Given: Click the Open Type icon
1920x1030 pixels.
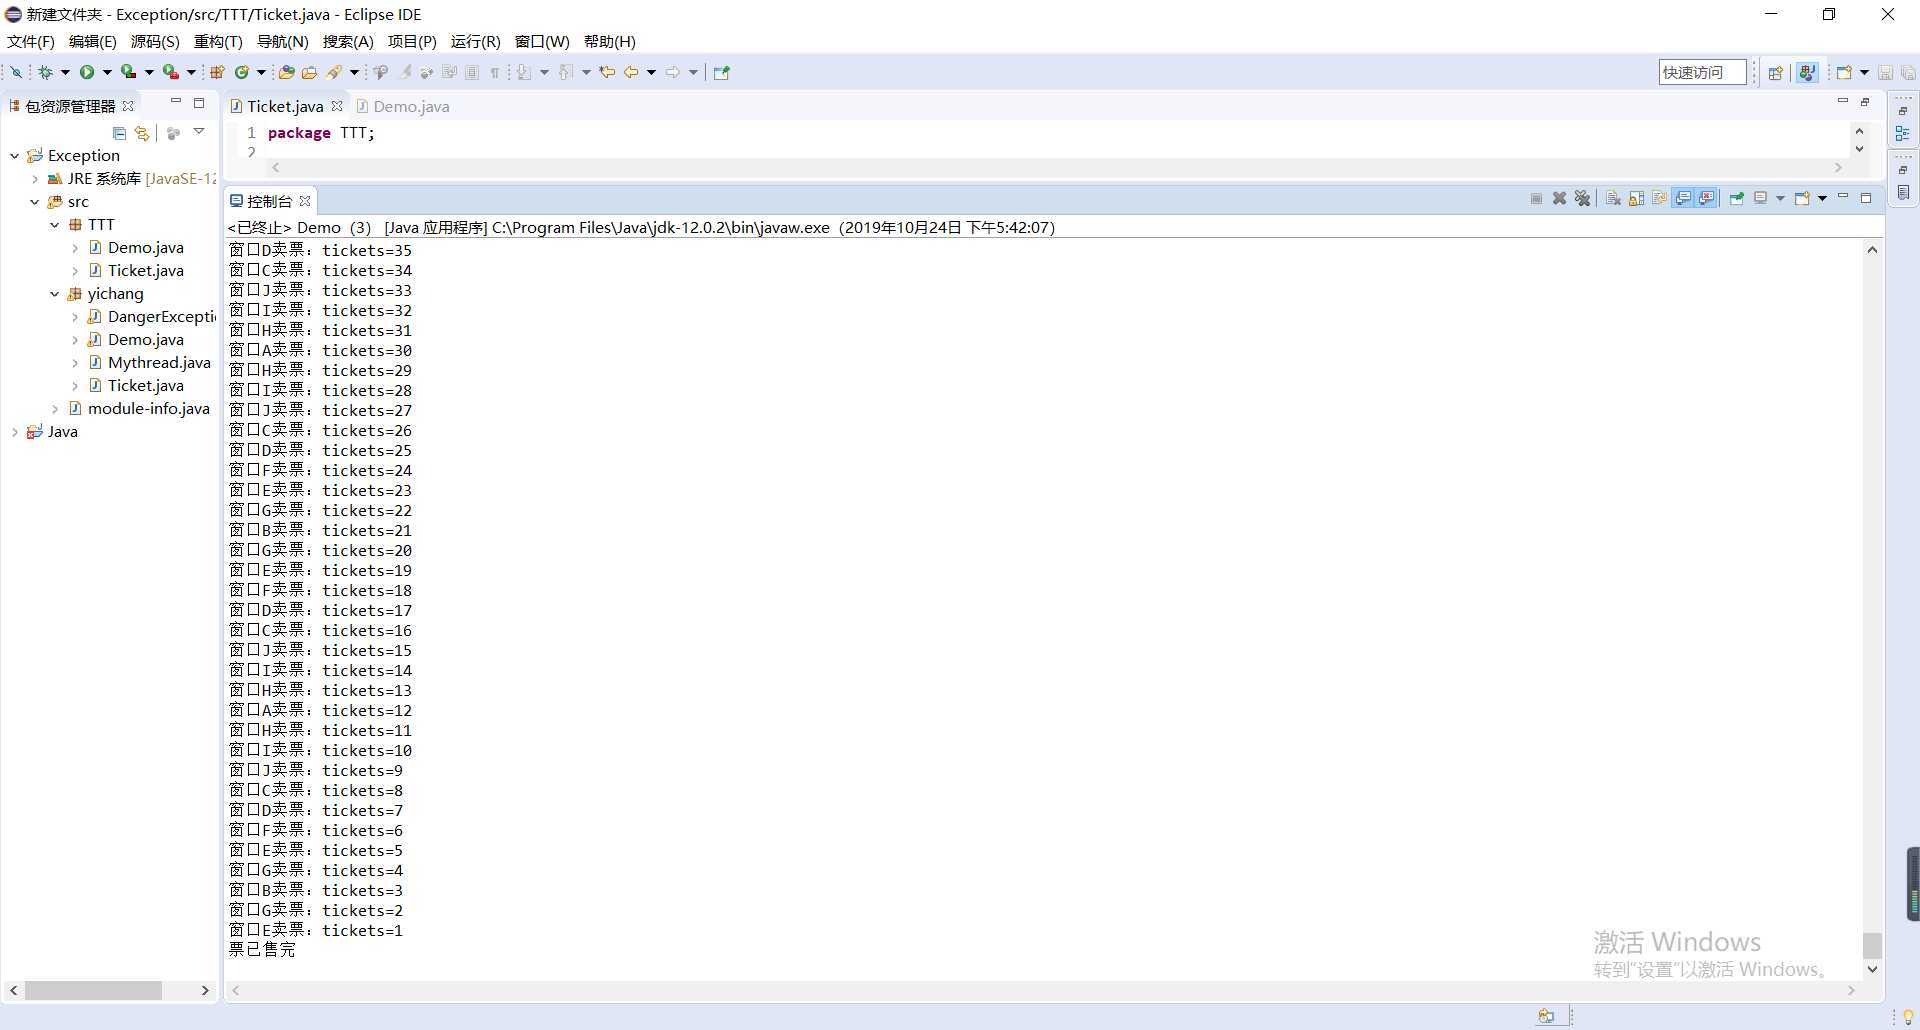Looking at the screenshot, I should [x=287, y=72].
